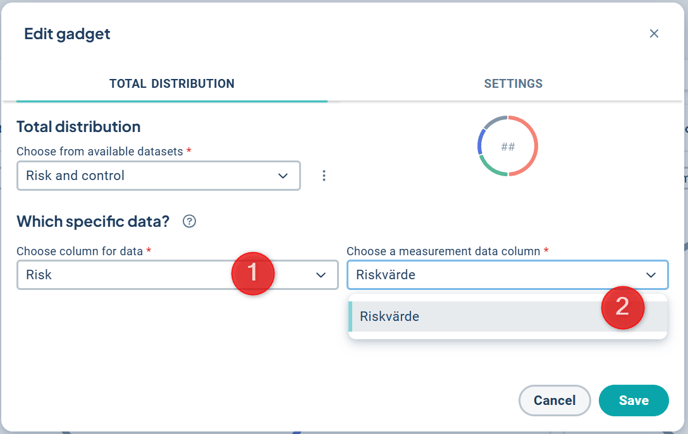Click the help question mark icon
This screenshot has width=688, height=434.
189,222
